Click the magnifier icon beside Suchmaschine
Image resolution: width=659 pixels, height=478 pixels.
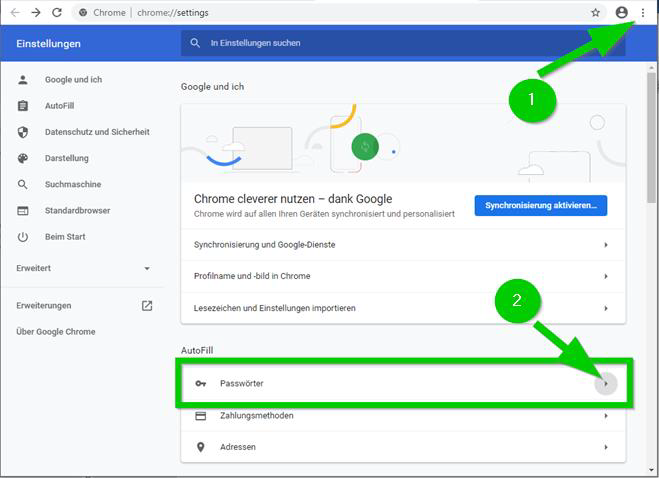click(23, 184)
